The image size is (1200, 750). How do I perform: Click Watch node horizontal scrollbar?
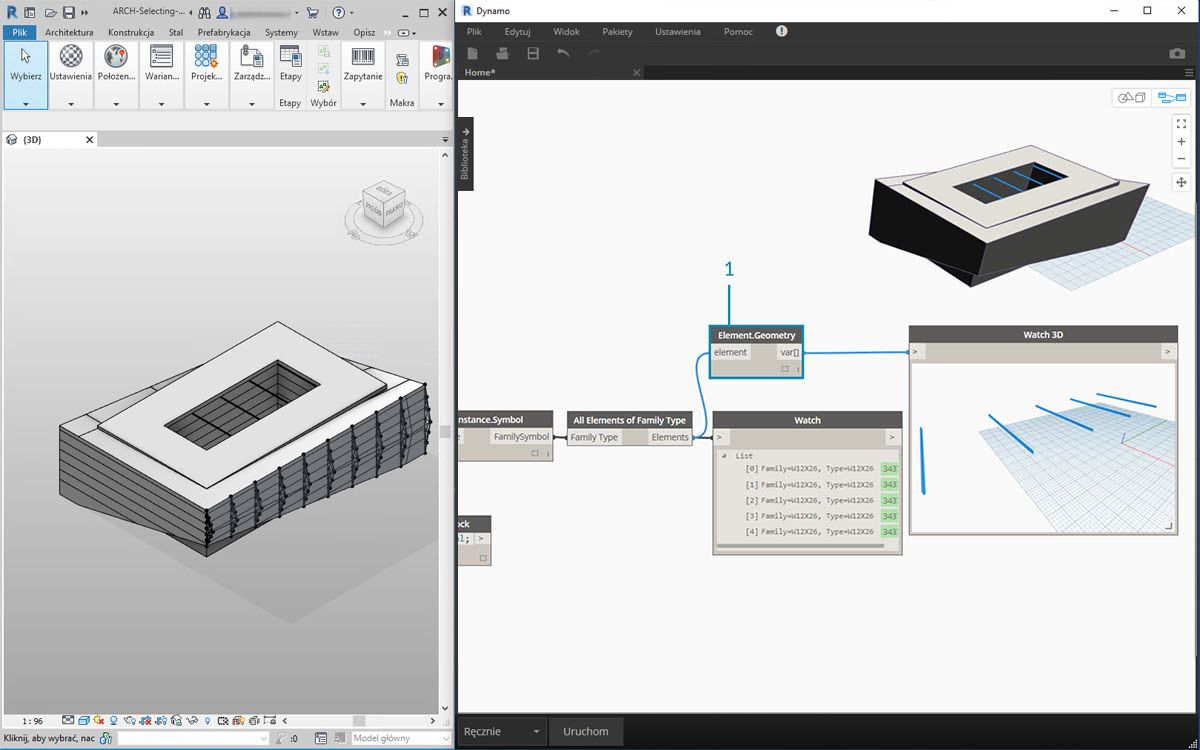801,546
